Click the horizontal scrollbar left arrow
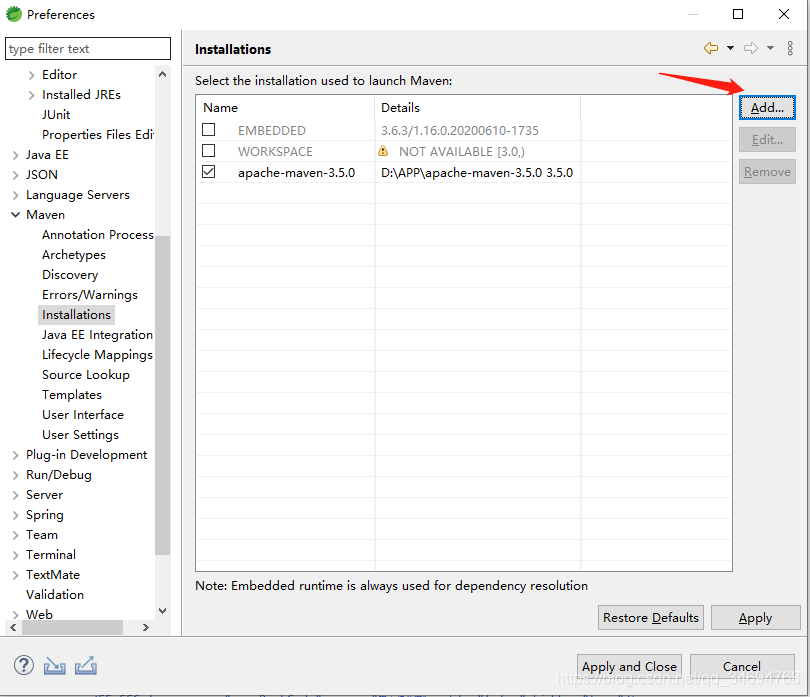Image resolution: width=810 pixels, height=697 pixels. pyautogui.click(x=13, y=627)
